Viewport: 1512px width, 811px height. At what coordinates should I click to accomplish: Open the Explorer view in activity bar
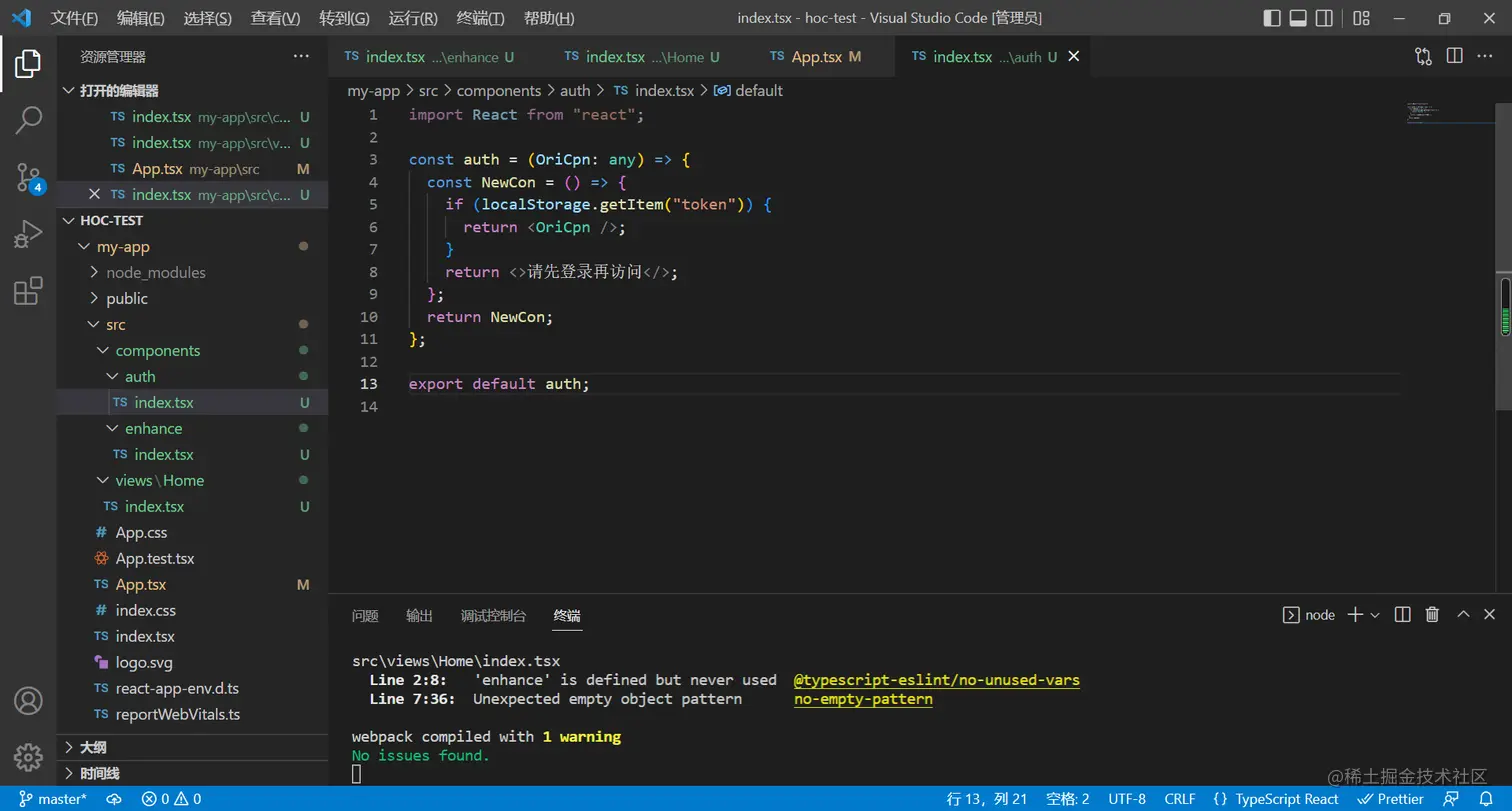pos(28,63)
